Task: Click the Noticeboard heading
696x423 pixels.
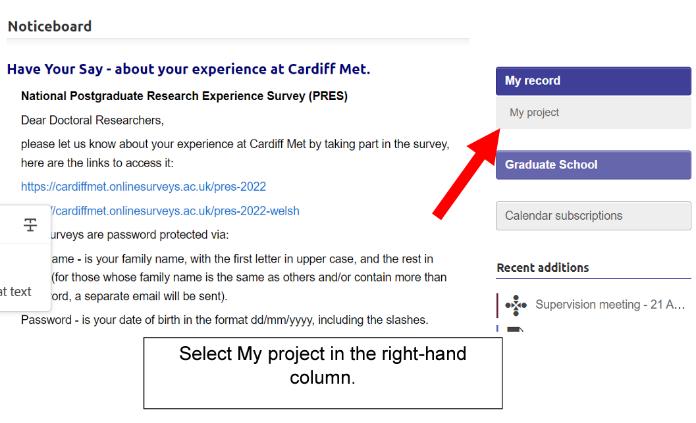Action: 49,26
